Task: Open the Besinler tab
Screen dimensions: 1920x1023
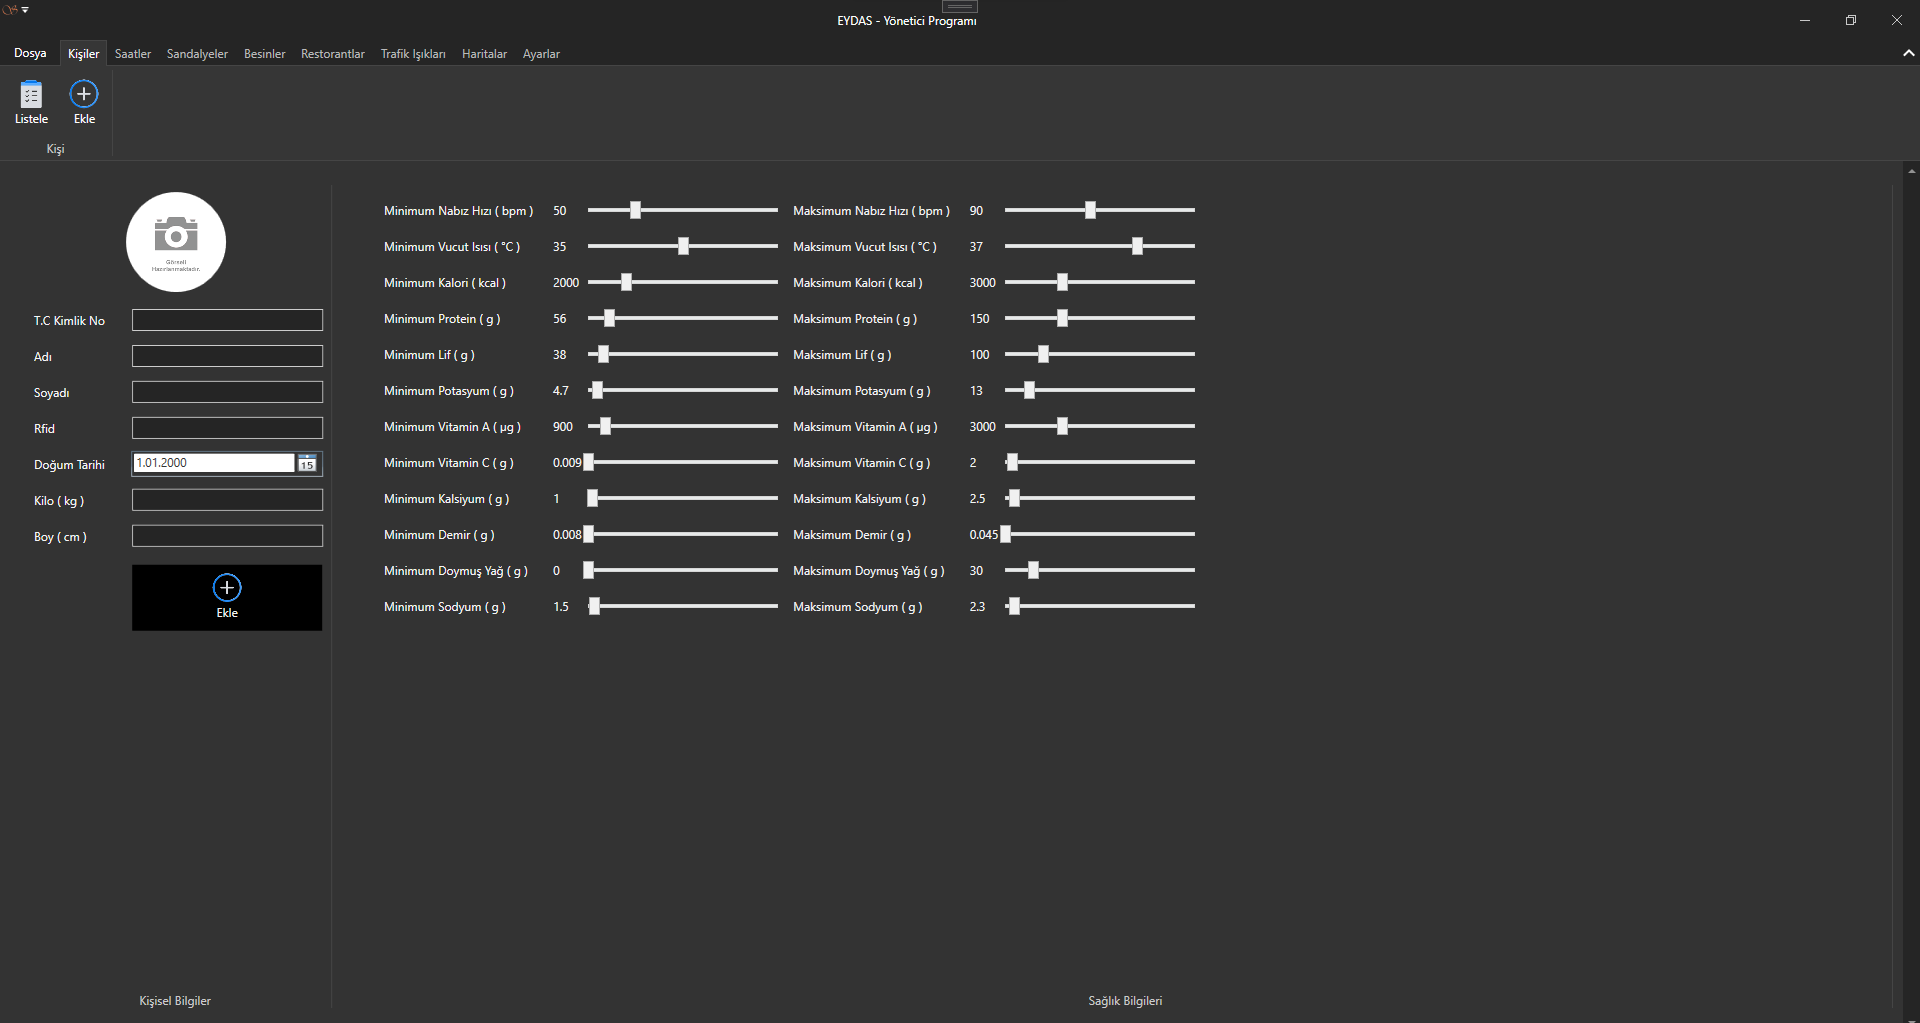Action: (x=264, y=54)
